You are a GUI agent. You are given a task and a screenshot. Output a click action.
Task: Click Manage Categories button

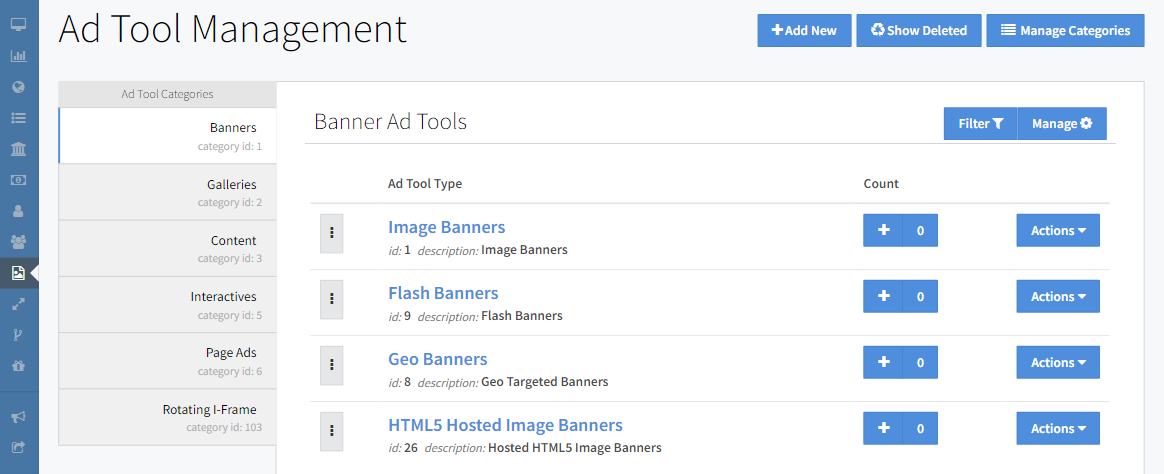[x=1065, y=31]
